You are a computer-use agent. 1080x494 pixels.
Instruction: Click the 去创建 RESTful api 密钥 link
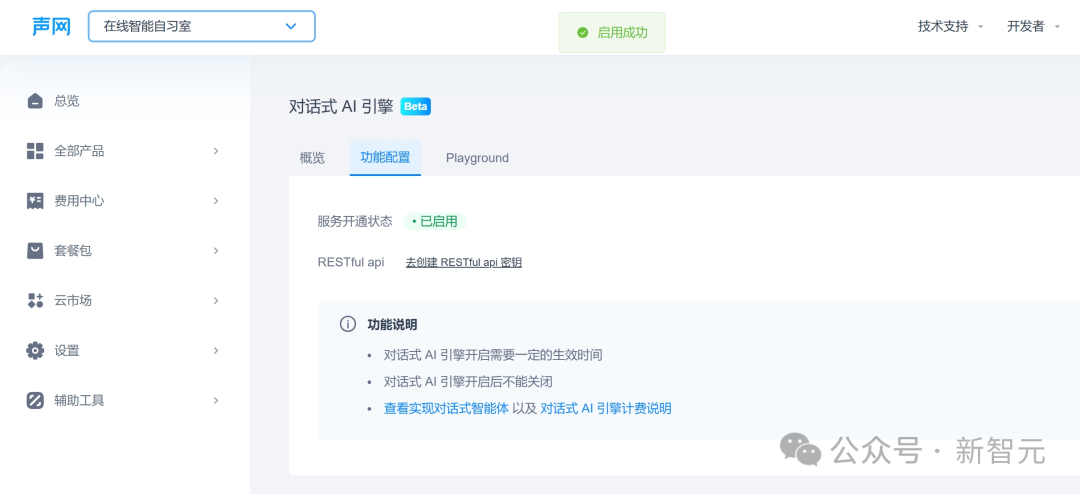(464, 263)
